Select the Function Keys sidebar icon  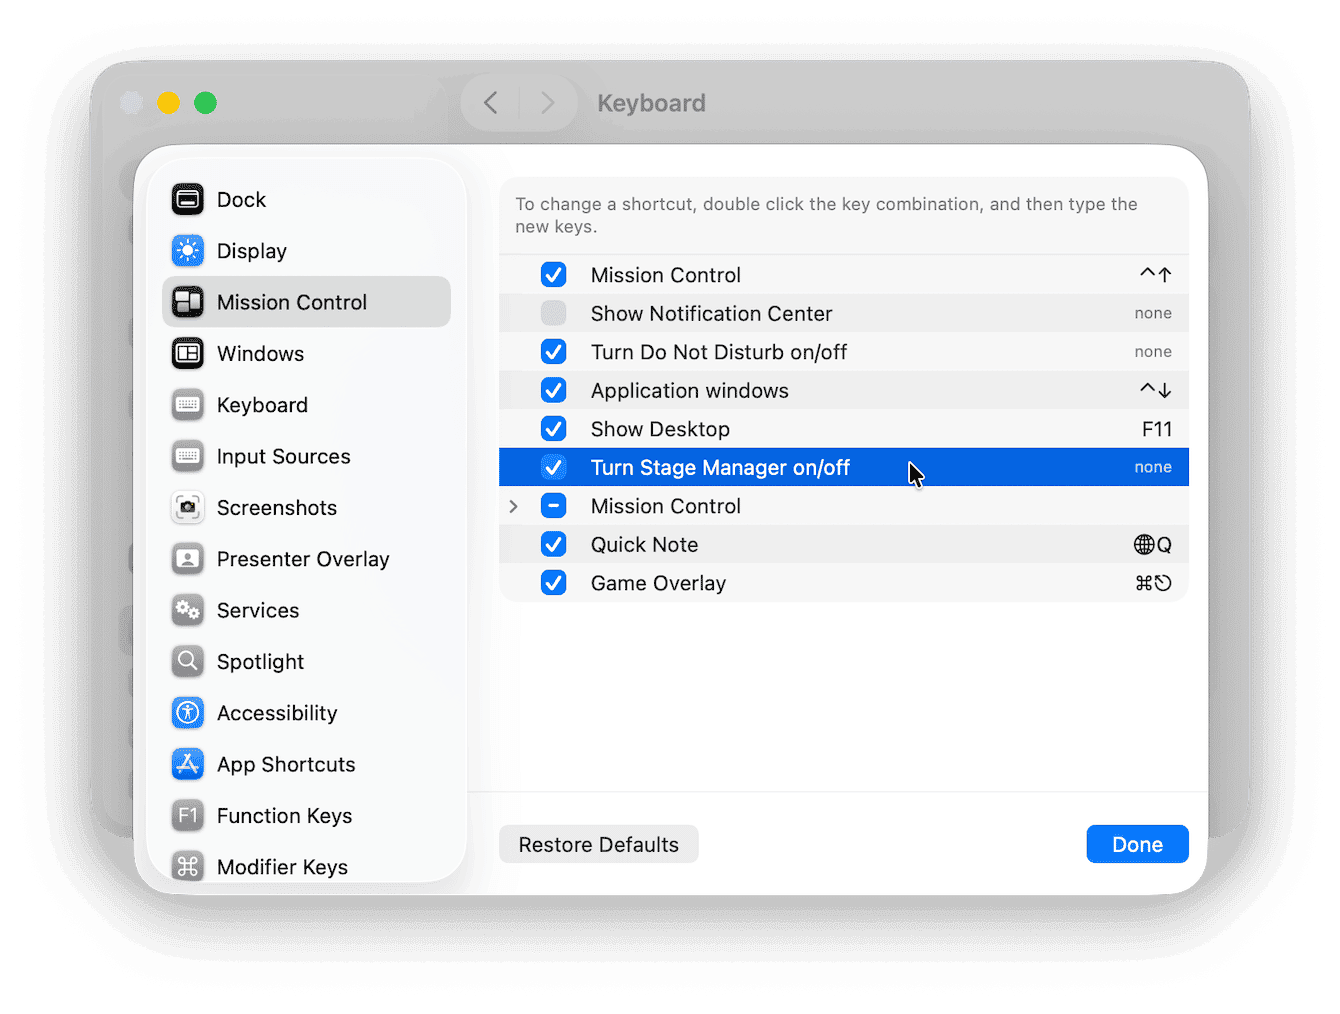(188, 815)
